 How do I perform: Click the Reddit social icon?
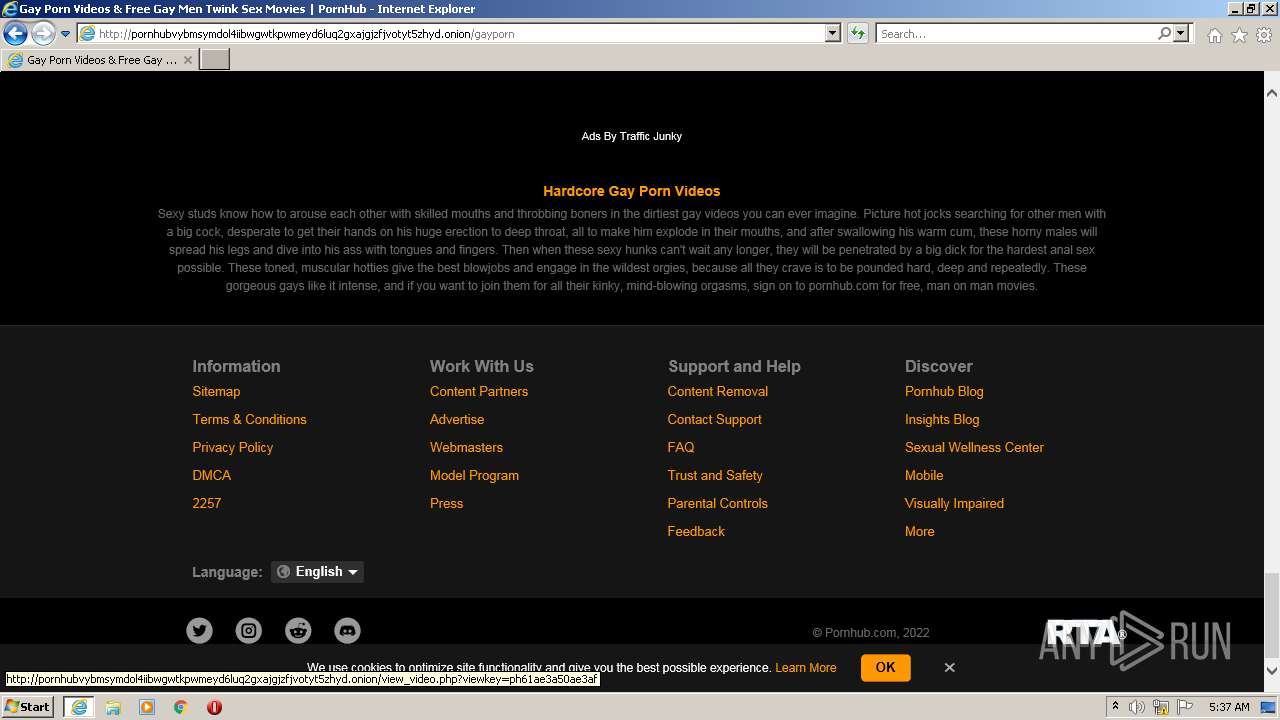[x=298, y=630]
